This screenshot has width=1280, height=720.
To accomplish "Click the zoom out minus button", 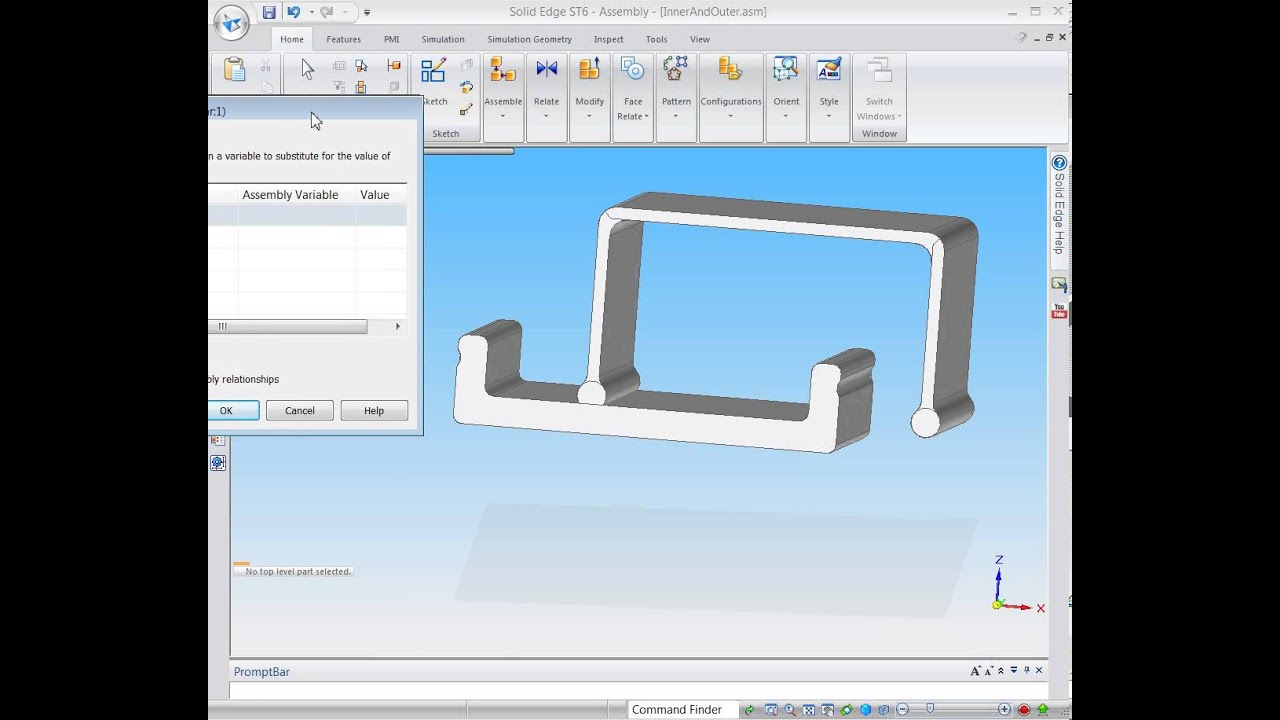I will click(902, 710).
